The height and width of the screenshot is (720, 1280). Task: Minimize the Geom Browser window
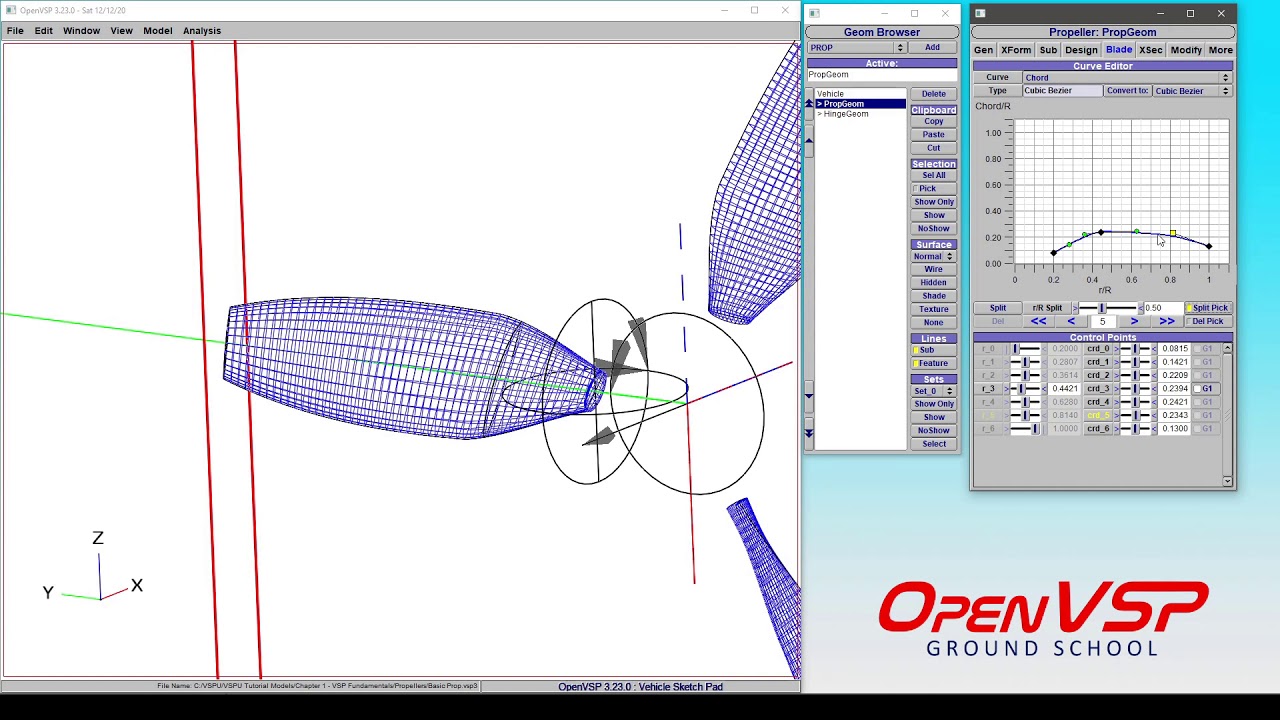(x=884, y=13)
